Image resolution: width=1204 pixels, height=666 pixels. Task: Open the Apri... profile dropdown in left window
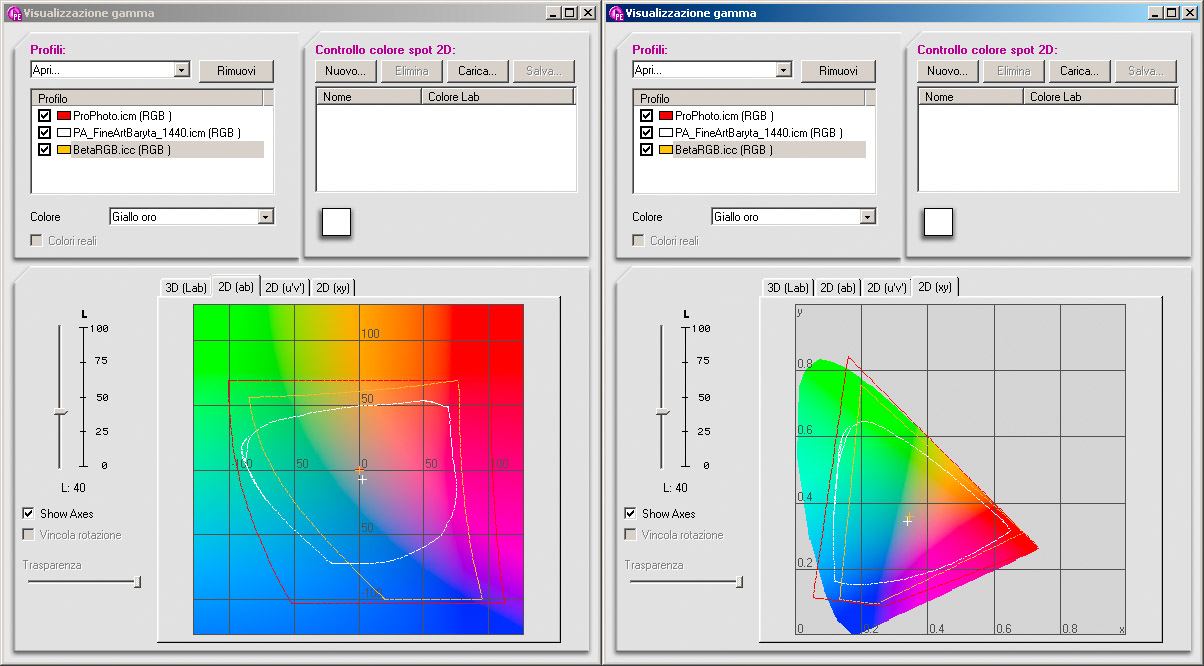pyautogui.click(x=181, y=70)
